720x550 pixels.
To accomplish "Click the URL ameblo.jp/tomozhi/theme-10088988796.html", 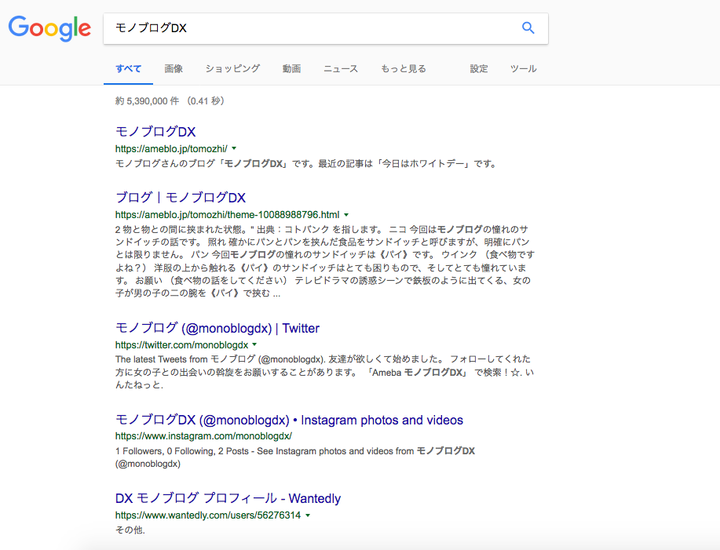I will pyautogui.click(x=227, y=214).
